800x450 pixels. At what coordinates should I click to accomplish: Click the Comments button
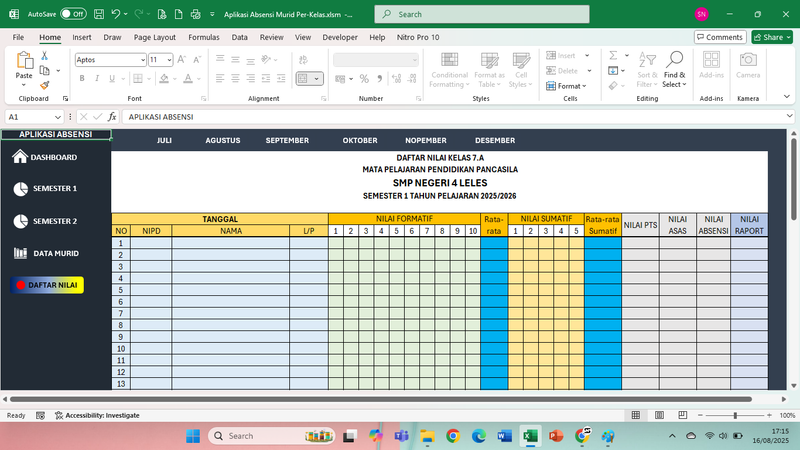click(719, 37)
